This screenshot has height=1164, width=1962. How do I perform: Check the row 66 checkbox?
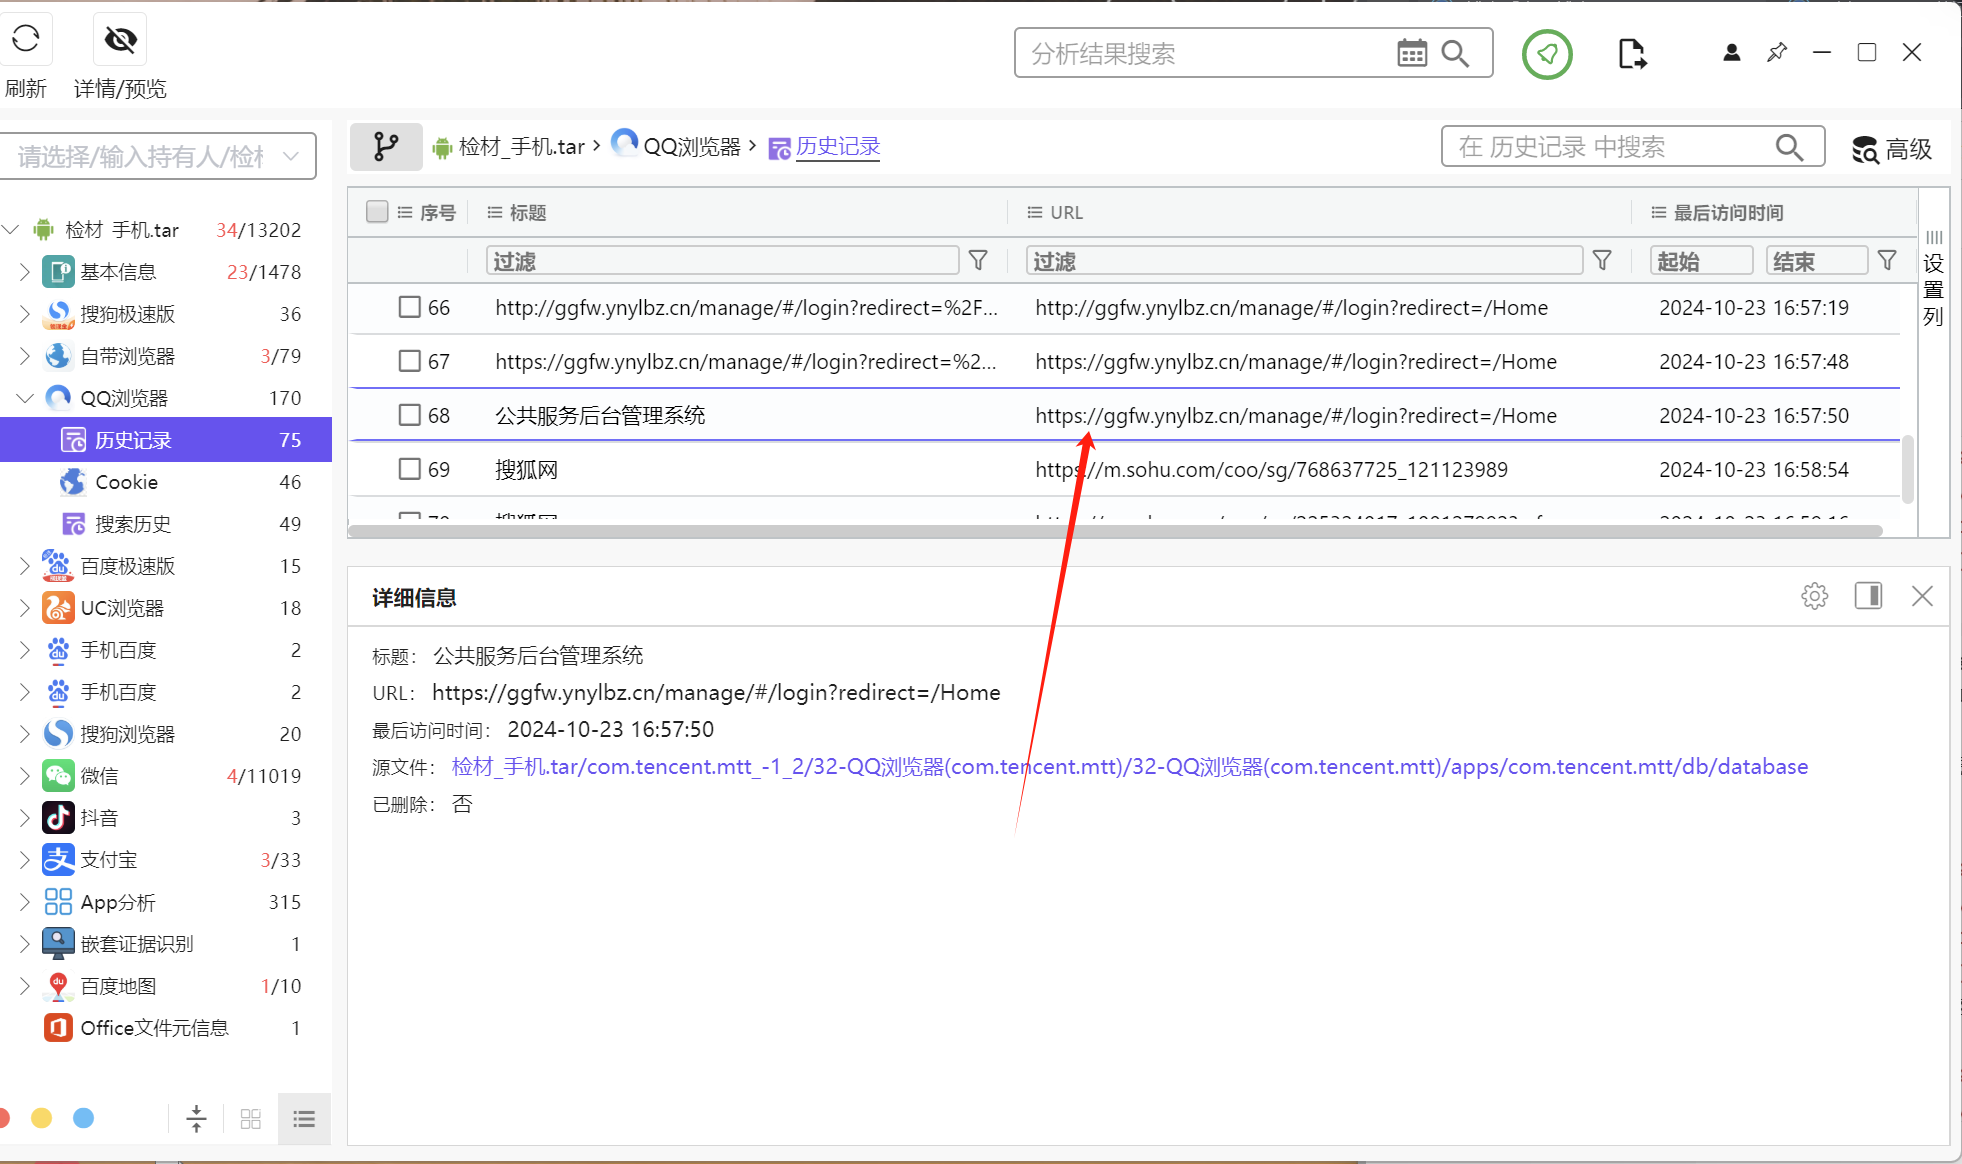(409, 307)
